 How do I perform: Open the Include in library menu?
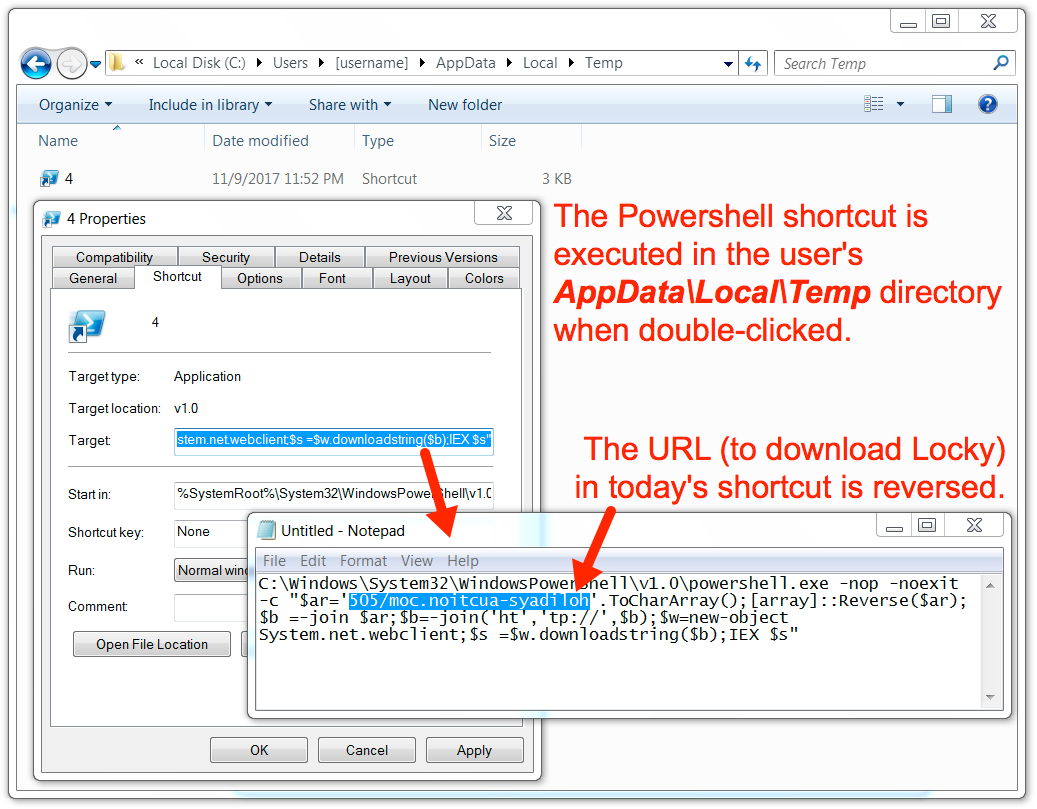(x=210, y=105)
